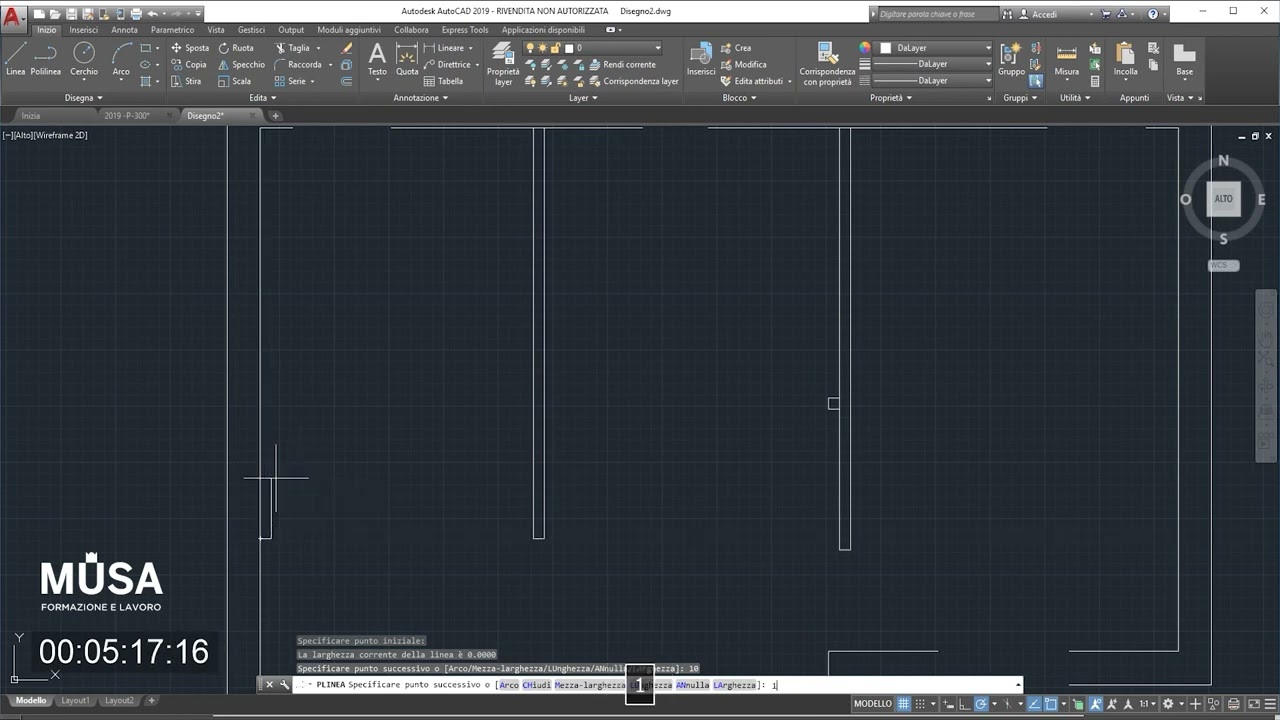Screen dimensions: 1280x720
Task: Click the Serie array tool
Action: coord(290,81)
